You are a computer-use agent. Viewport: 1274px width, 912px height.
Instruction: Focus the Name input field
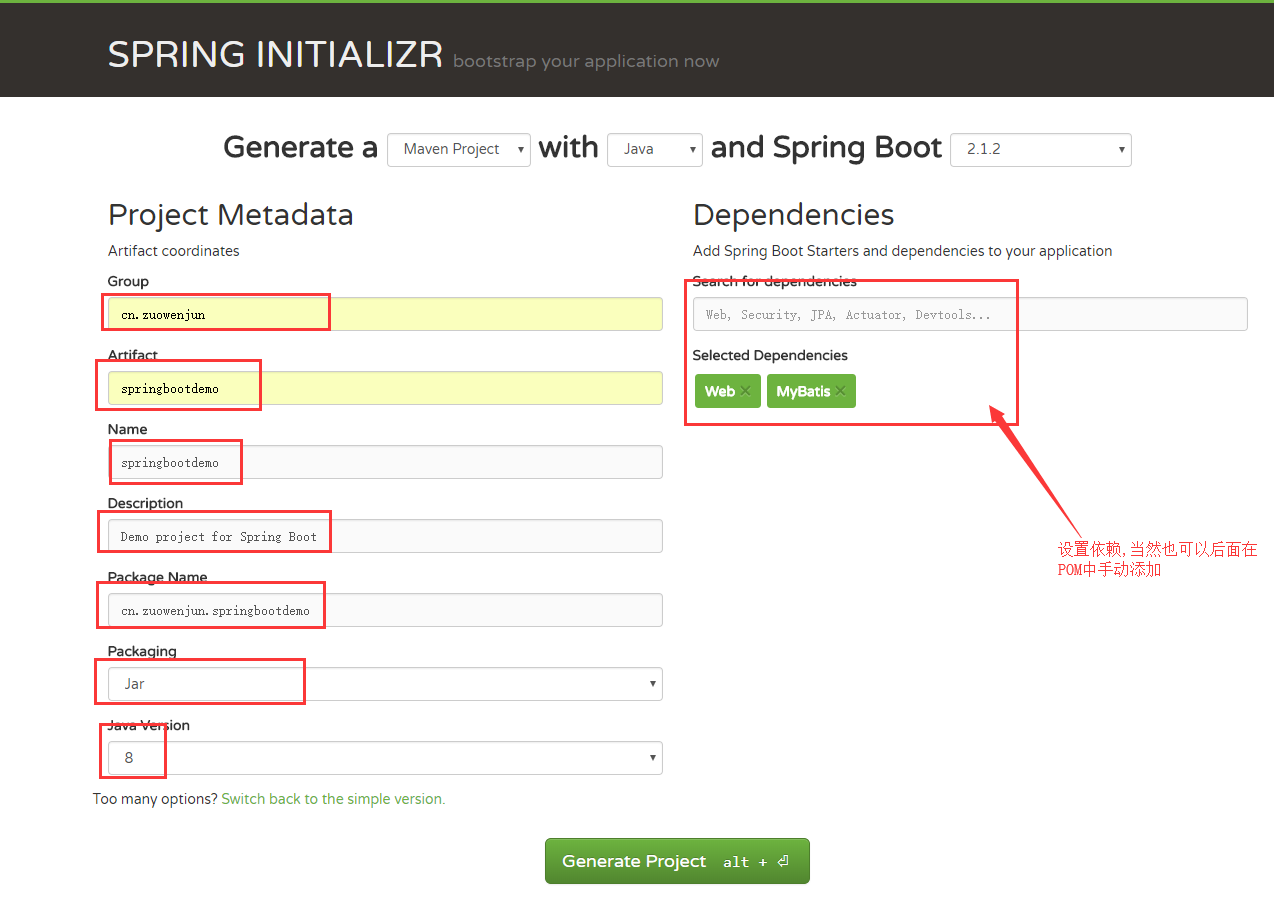click(x=385, y=462)
